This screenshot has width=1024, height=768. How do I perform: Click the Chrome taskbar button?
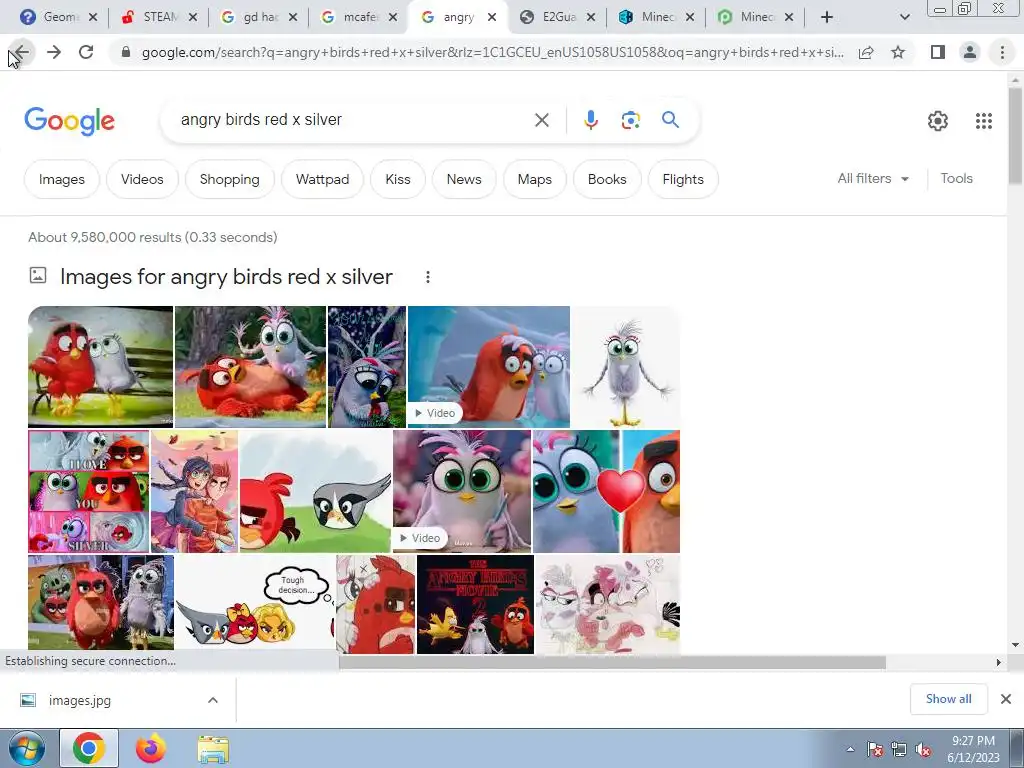point(89,749)
